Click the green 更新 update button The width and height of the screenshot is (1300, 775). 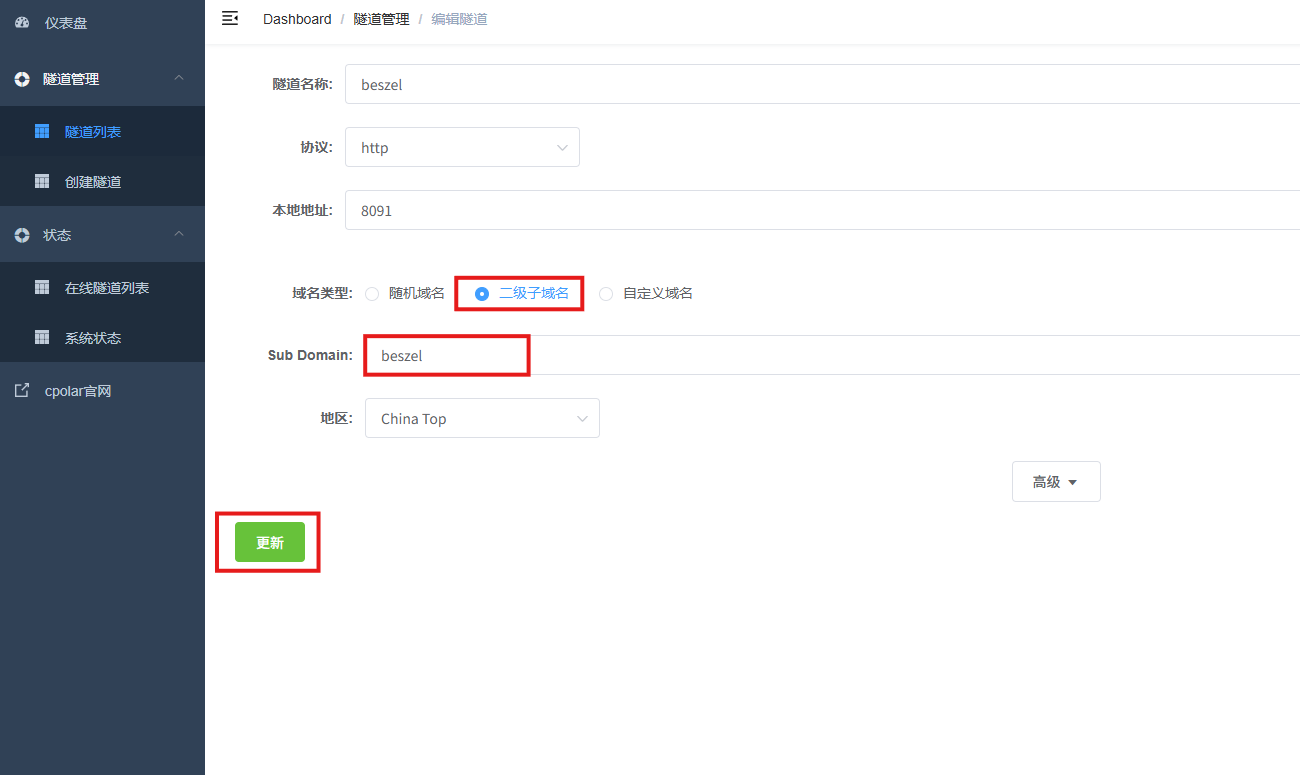click(269, 542)
